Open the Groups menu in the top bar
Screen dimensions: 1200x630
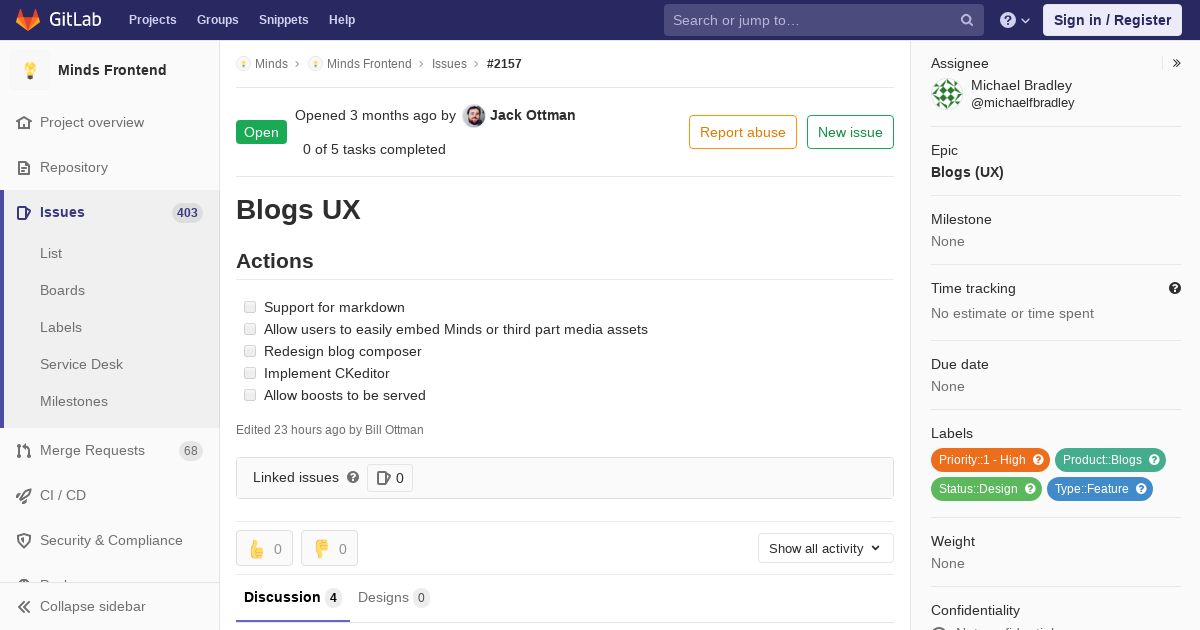pos(217,20)
